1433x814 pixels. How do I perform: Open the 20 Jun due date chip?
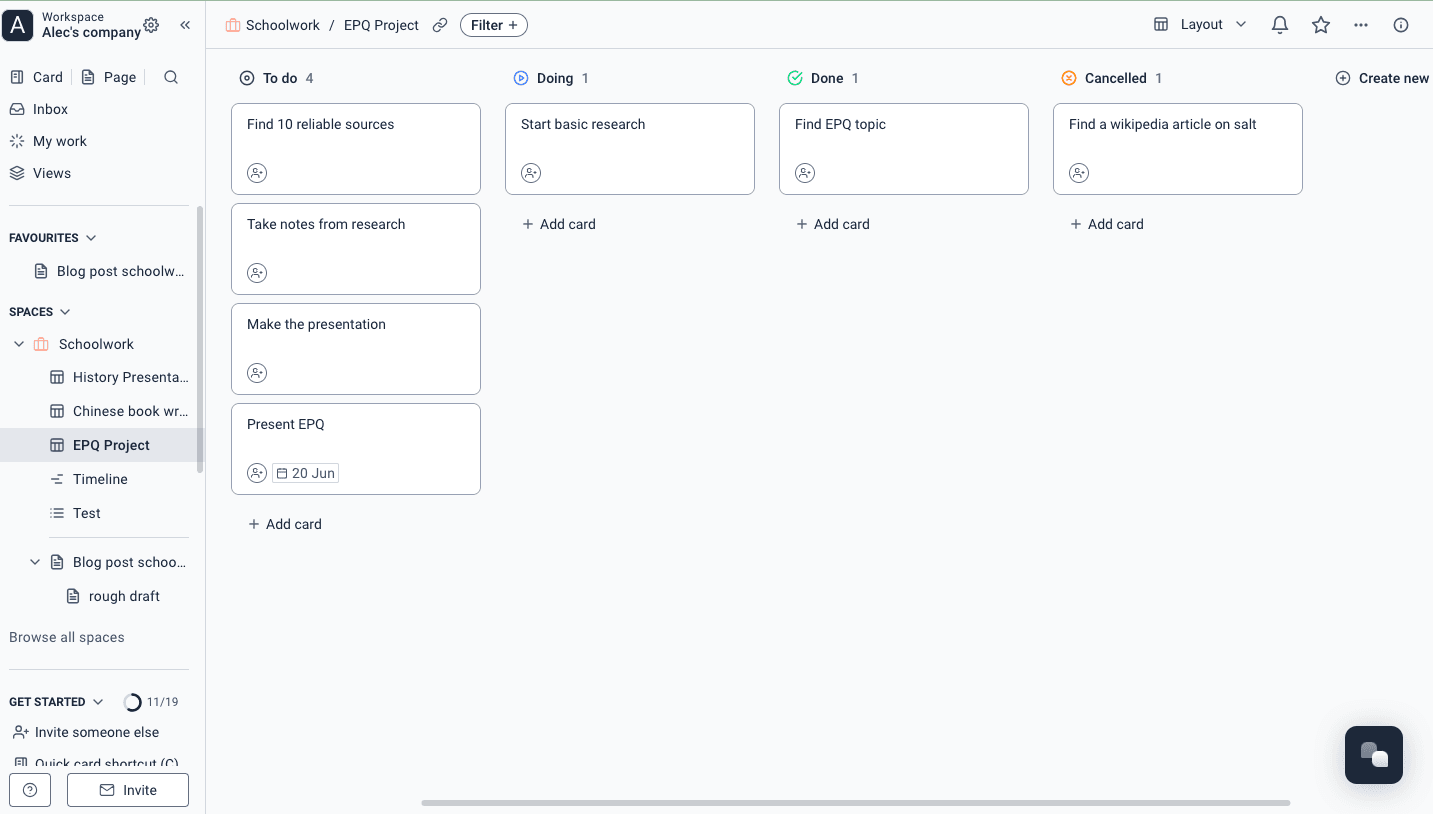305,473
